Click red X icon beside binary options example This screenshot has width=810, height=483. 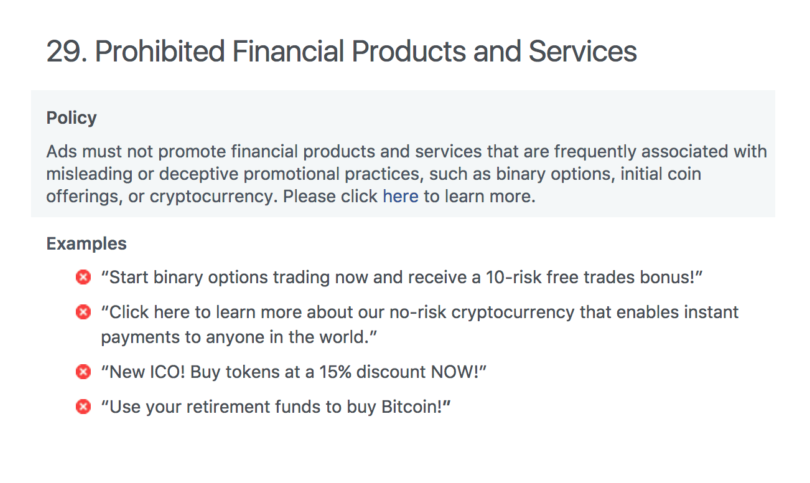[x=83, y=277]
